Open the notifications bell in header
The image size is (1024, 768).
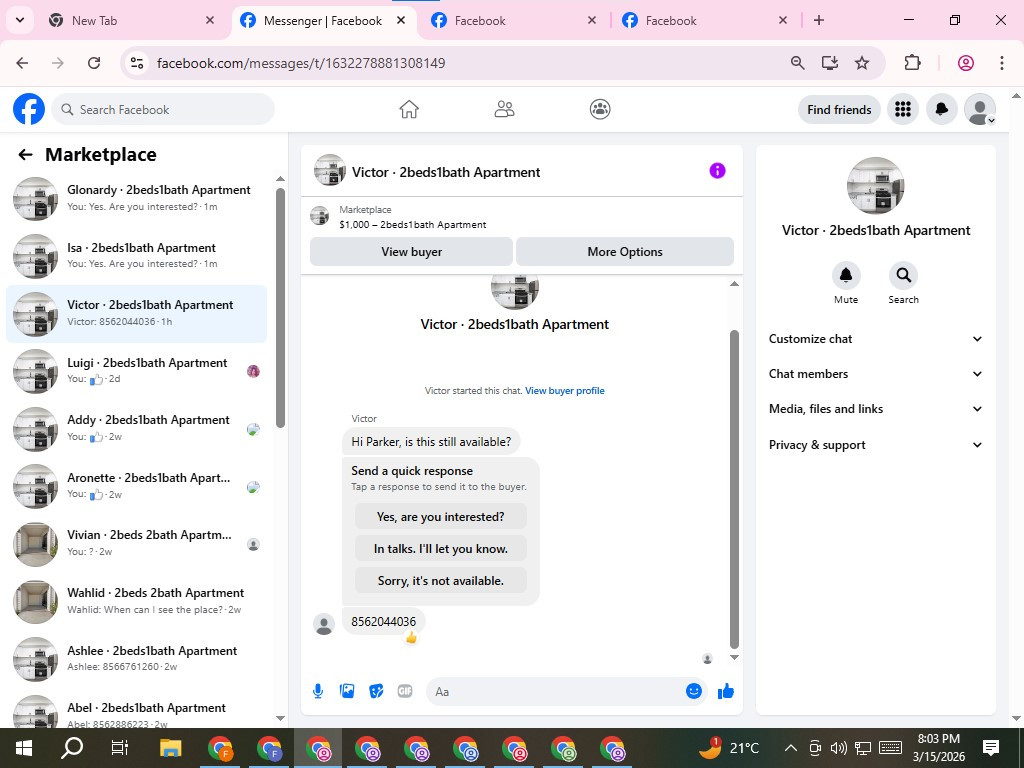point(941,109)
